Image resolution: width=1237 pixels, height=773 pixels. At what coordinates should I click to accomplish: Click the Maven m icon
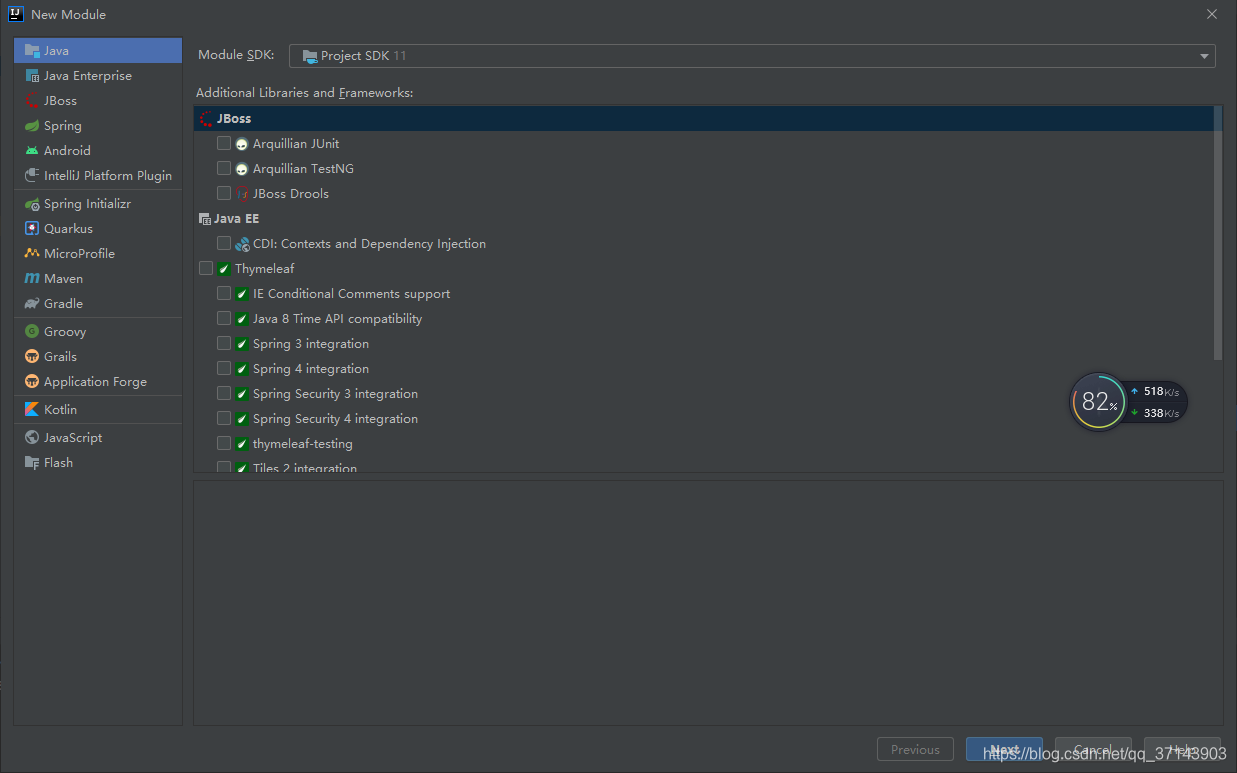click(32, 278)
